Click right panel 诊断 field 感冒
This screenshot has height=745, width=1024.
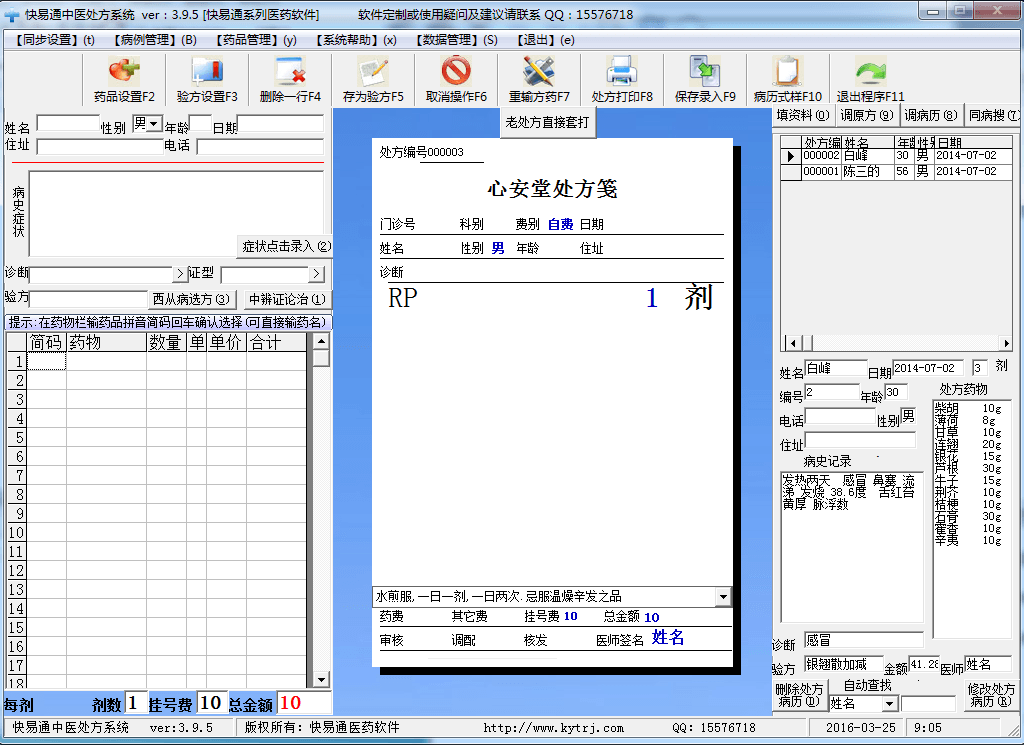coord(863,640)
